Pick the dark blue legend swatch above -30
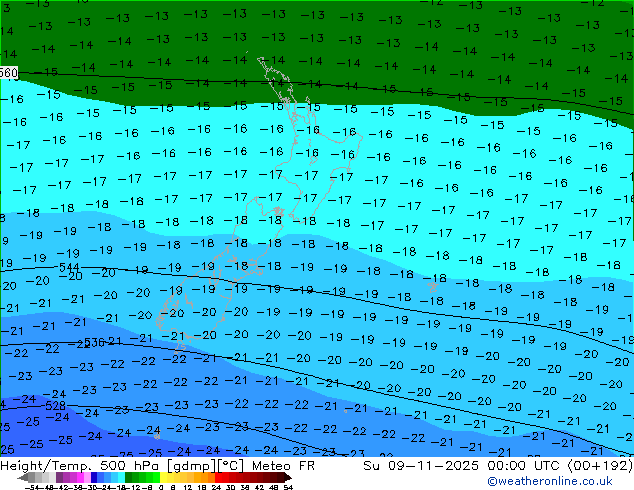The height and width of the screenshot is (490, 634). (94, 477)
